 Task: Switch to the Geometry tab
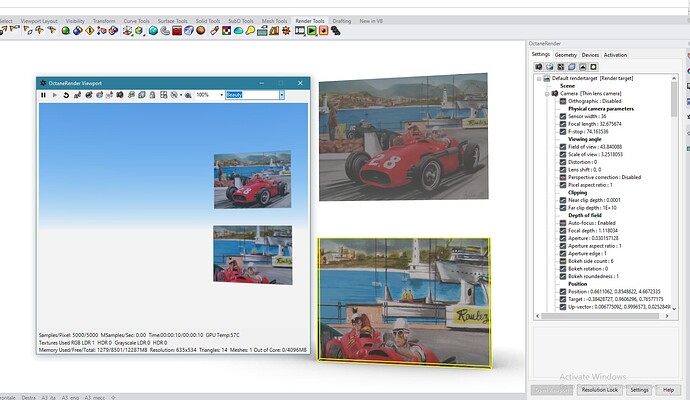coord(565,55)
